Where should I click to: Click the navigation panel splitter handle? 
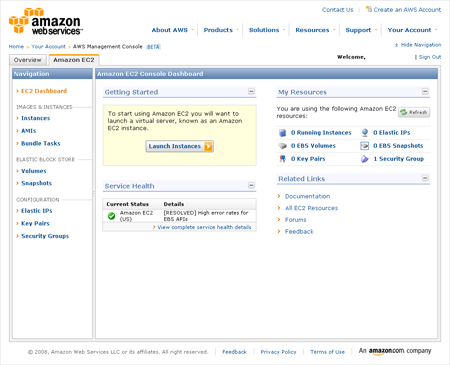point(94,193)
